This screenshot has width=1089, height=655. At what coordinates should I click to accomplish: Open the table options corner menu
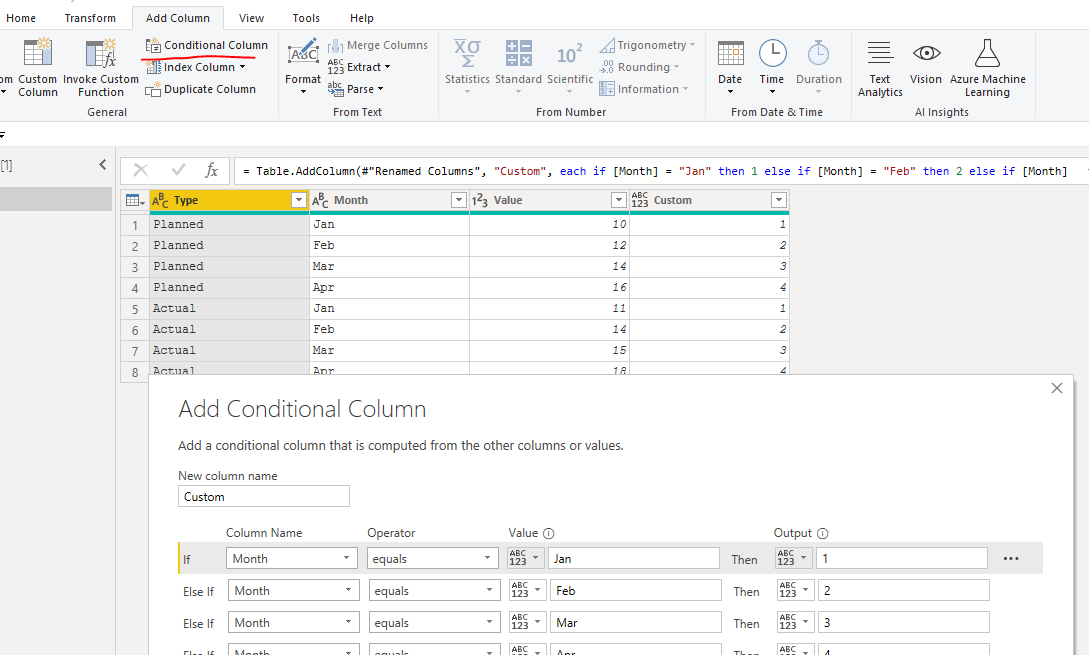135,201
